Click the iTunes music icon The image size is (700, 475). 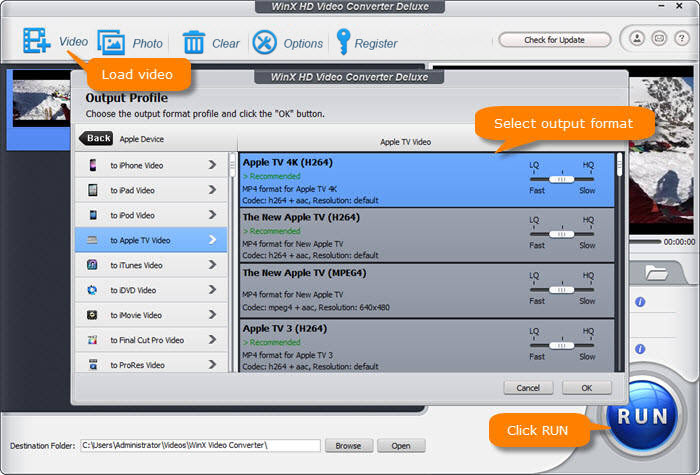tap(92, 265)
